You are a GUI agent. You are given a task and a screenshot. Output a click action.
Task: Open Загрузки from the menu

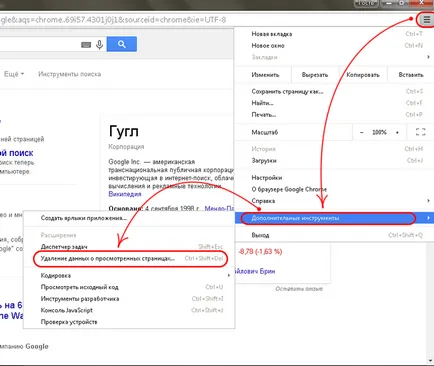pos(335,160)
